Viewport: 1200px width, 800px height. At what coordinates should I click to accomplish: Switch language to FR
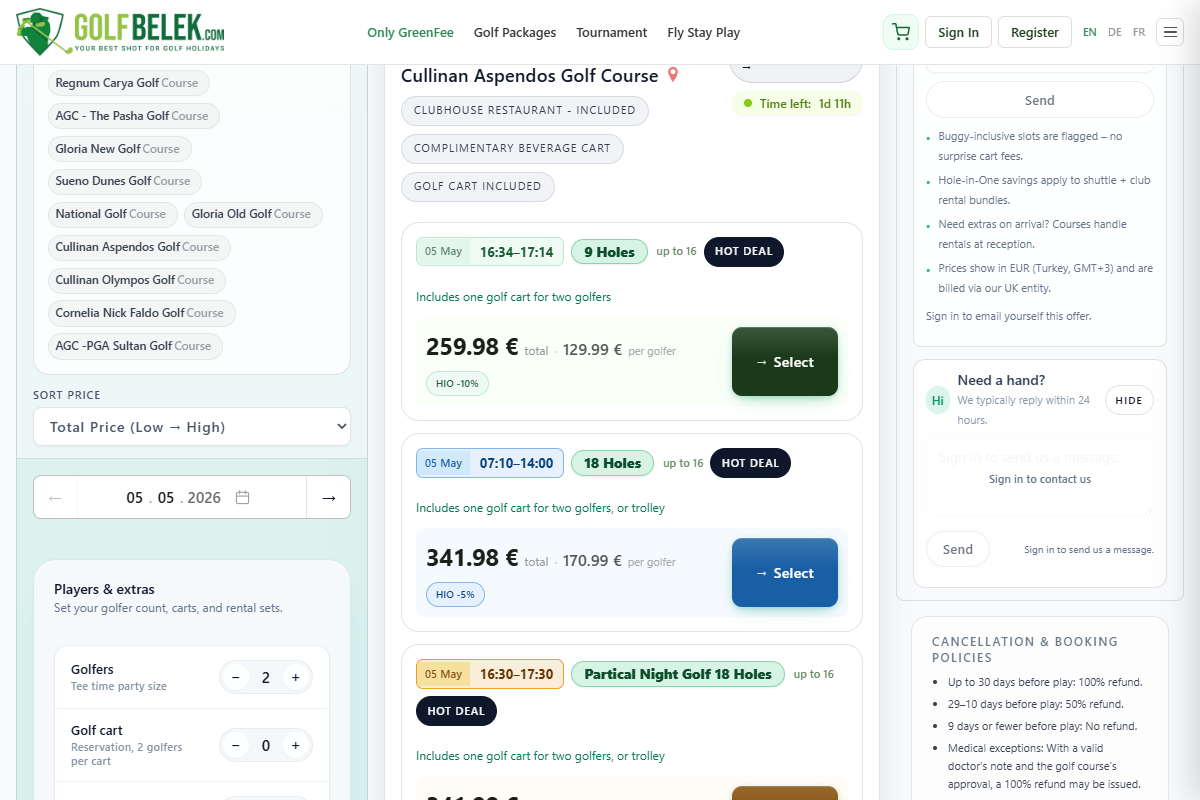(1139, 32)
